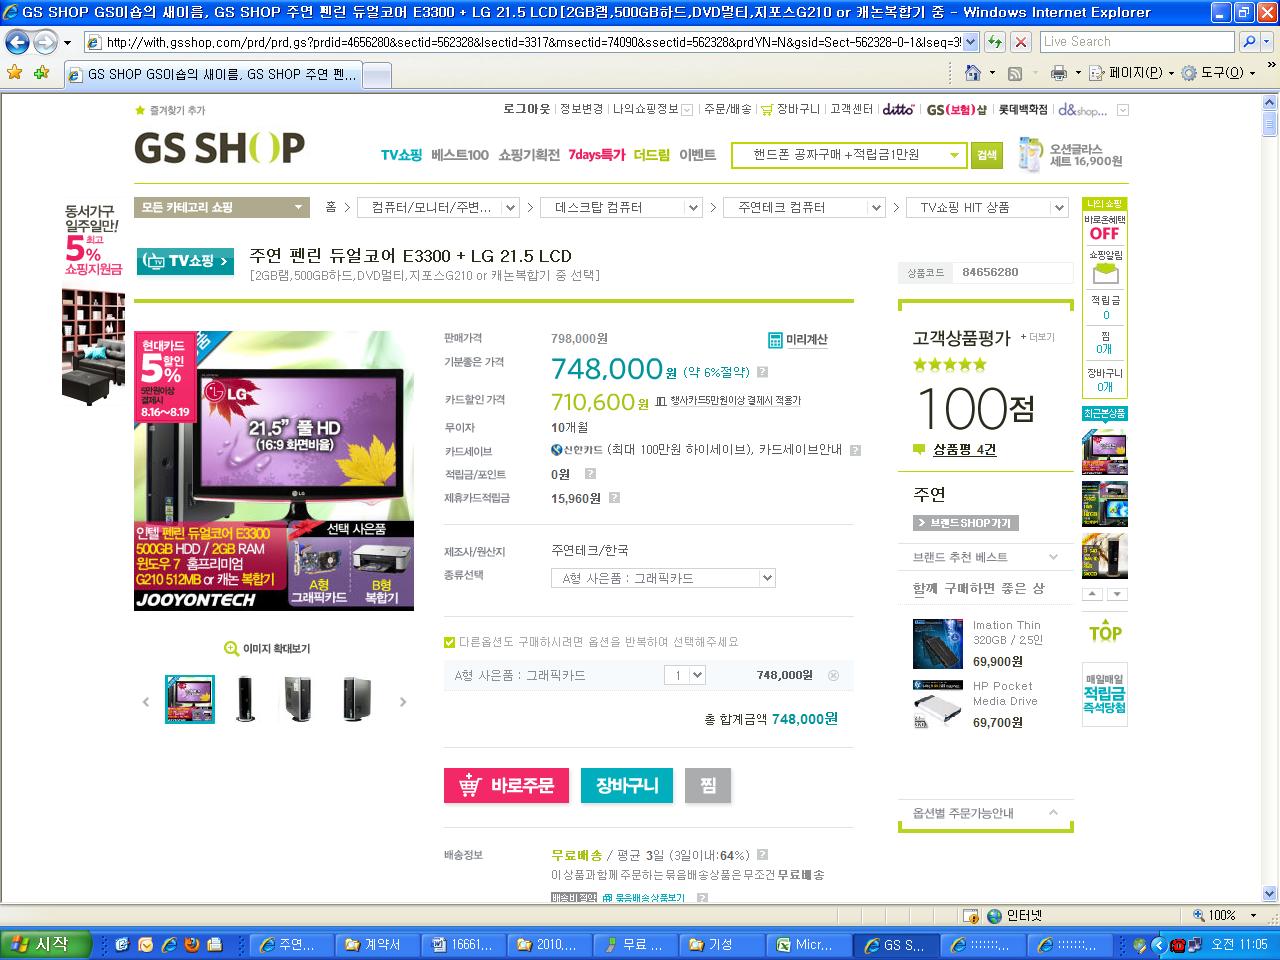Viewport: 1280px width, 960px height.
Task: Collapse the 옵션별 주문가능안내 section
Action: coord(1053,813)
